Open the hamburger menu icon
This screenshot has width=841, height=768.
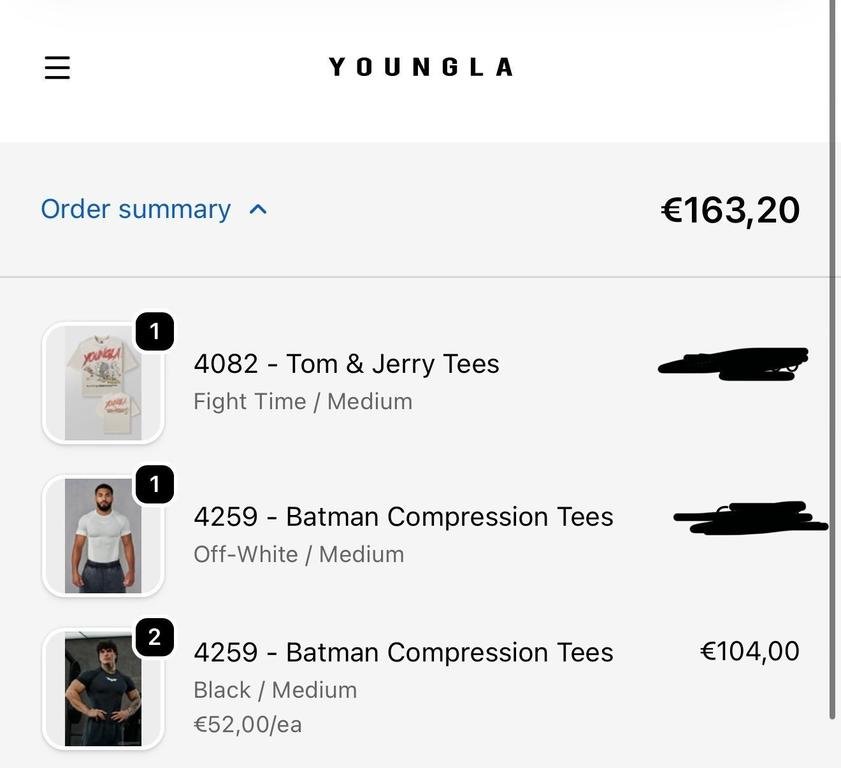pyautogui.click(x=58, y=67)
